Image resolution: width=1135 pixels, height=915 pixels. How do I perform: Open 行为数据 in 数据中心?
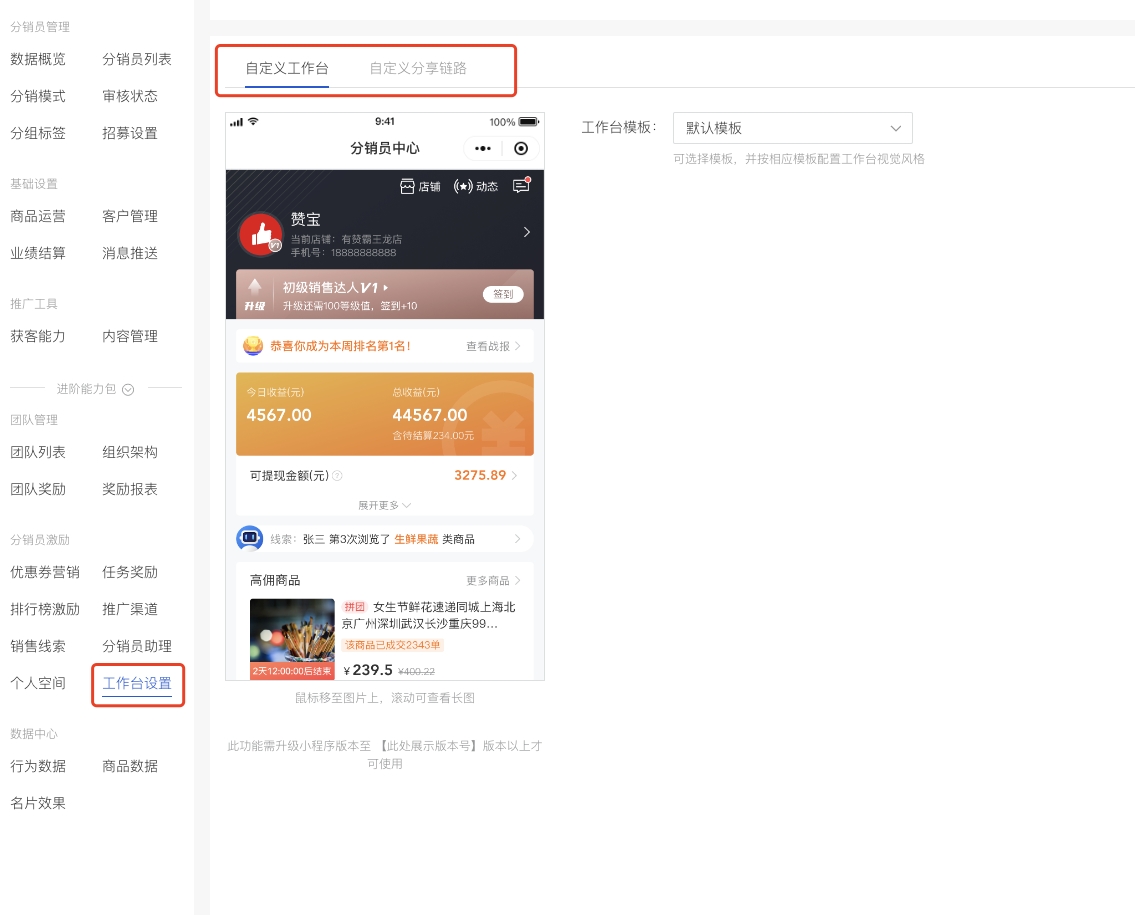[x=38, y=767]
